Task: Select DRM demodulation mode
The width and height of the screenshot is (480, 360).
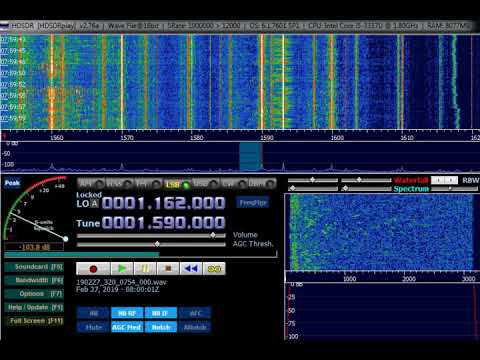Action: pos(262,184)
